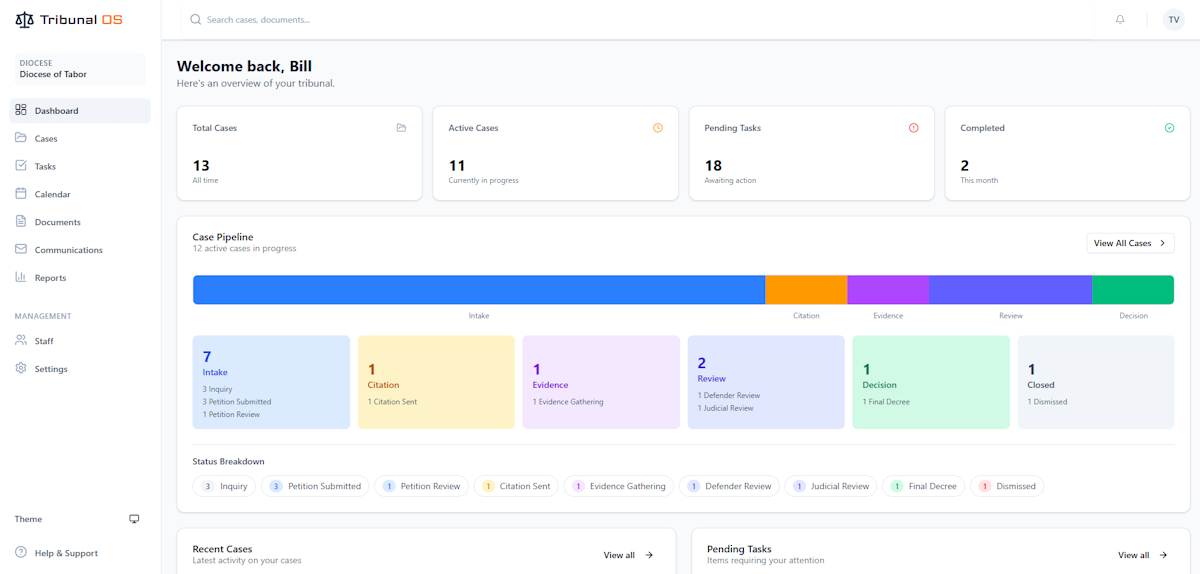Expand the Diocese of Tabor selector

point(80,69)
